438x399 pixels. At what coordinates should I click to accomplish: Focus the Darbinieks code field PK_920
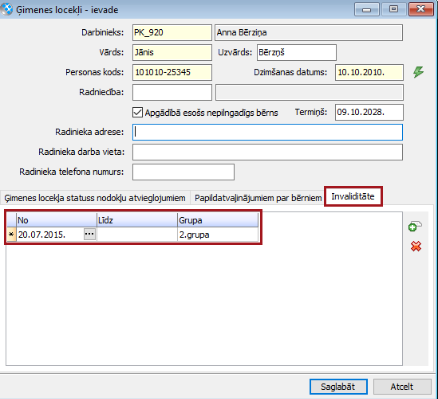[172, 33]
